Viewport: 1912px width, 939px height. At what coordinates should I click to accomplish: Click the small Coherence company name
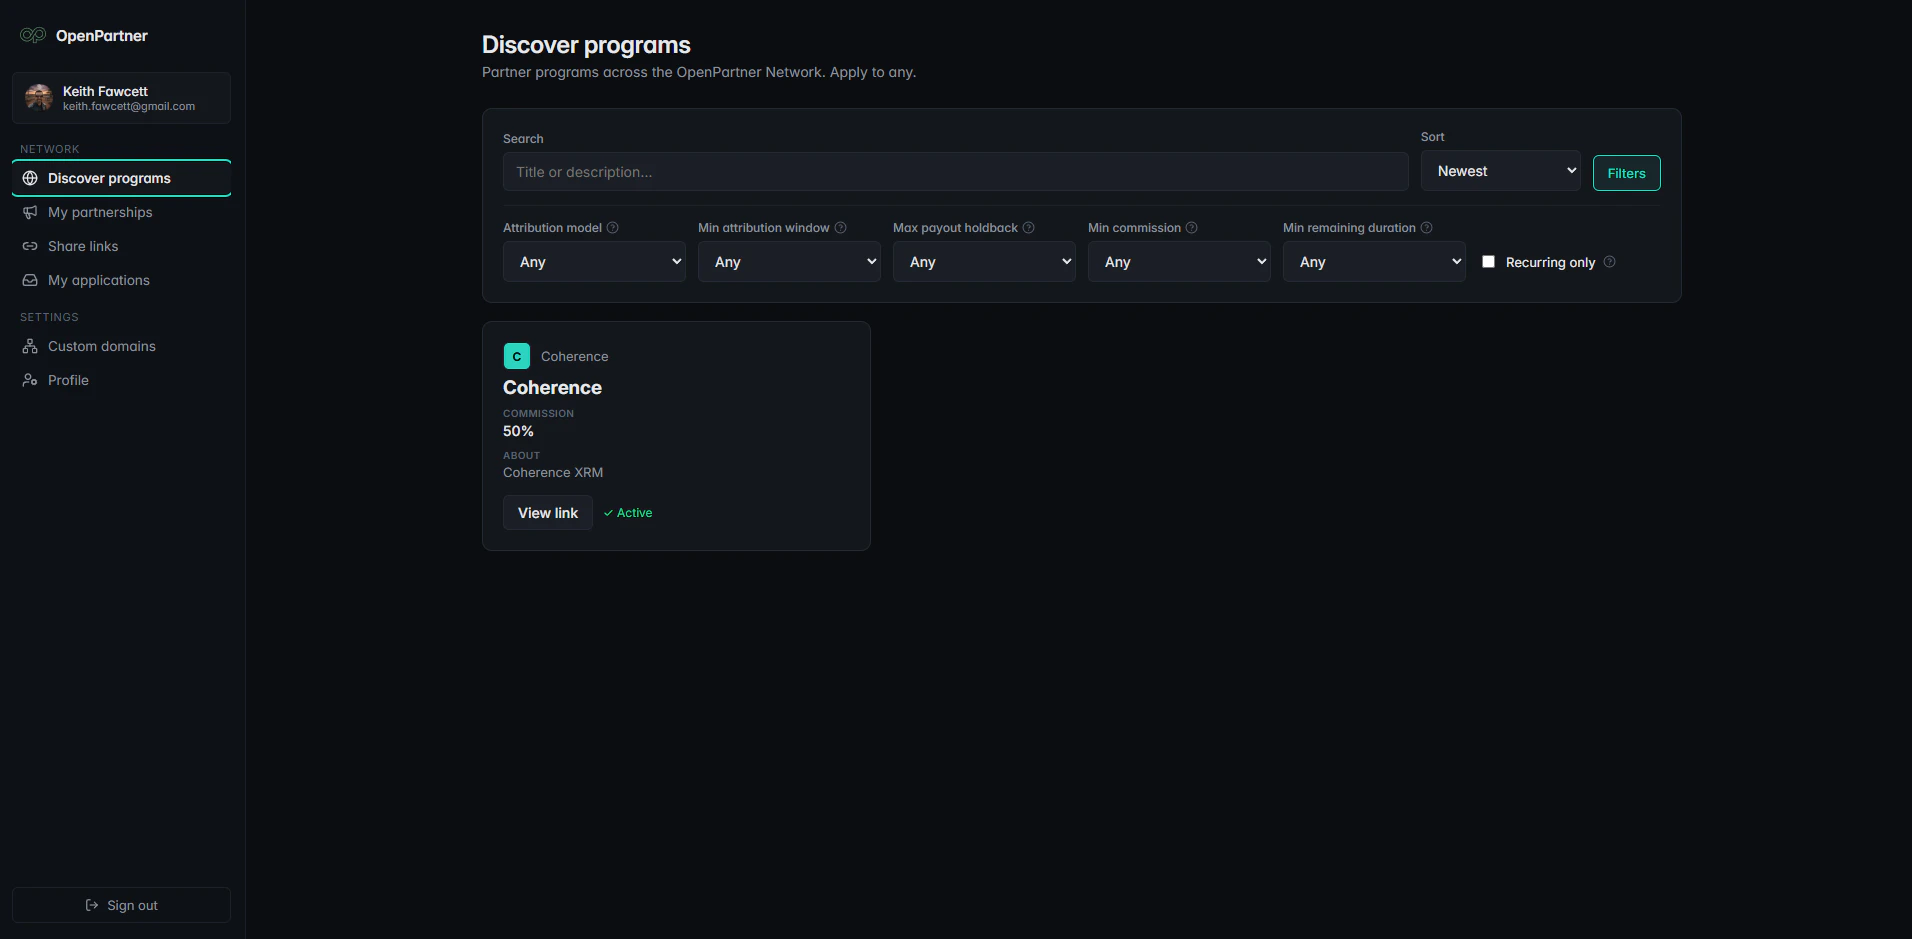pyautogui.click(x=574, y=356)
